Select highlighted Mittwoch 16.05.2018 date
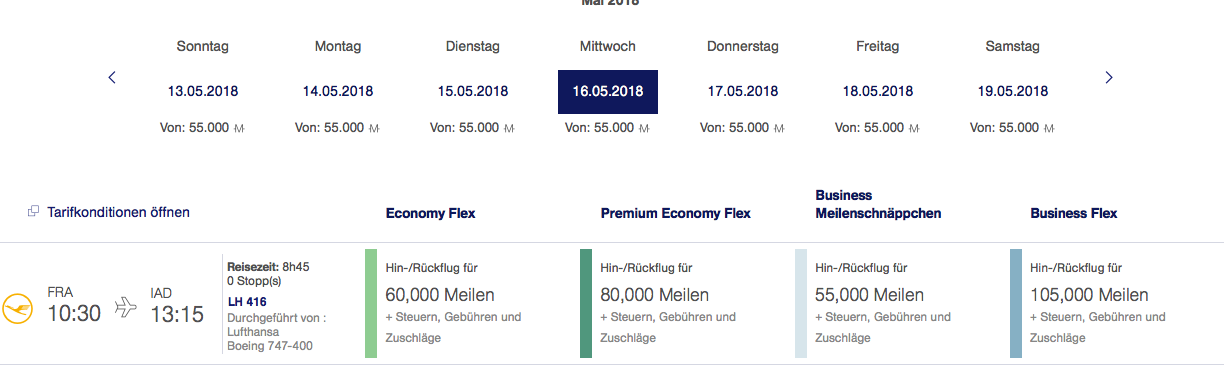 (608, 91)
